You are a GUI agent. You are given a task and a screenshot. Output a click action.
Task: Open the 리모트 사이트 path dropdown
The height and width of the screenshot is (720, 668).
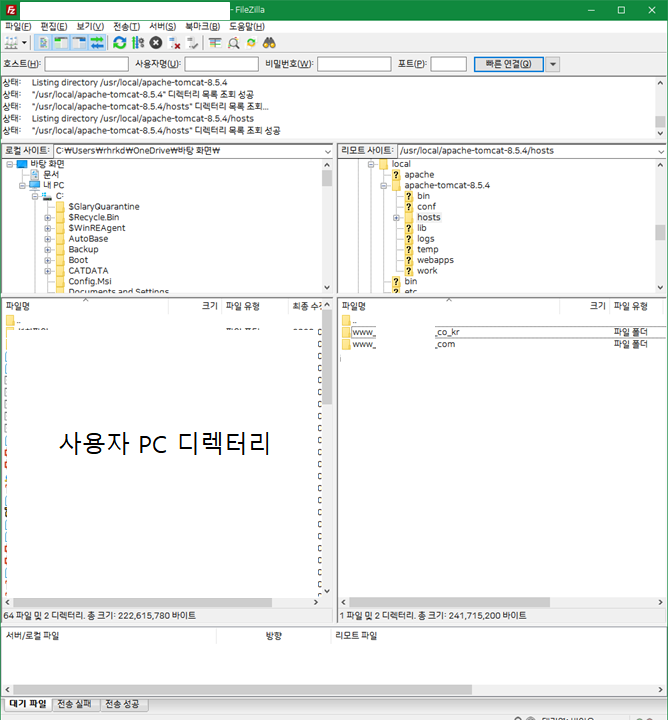pos(661,151)
